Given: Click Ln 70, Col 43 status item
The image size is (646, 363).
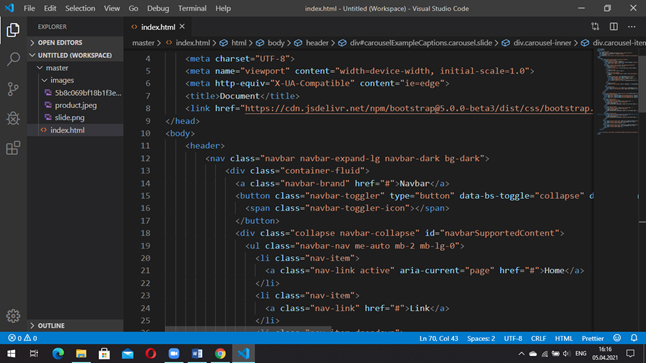Looking at the screenshot, I should (438, 338).
